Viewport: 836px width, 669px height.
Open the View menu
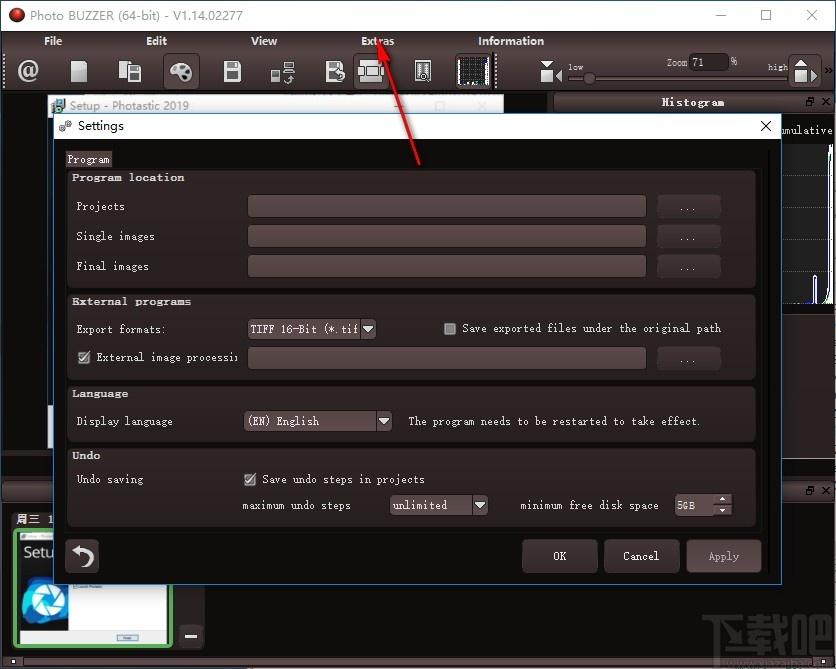(264, 41)
